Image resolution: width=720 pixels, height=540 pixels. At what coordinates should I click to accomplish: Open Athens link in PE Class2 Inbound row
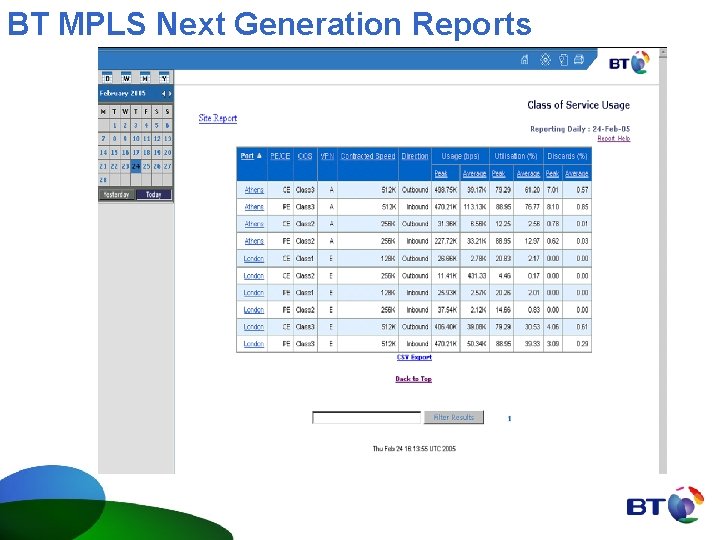(254, 241)
